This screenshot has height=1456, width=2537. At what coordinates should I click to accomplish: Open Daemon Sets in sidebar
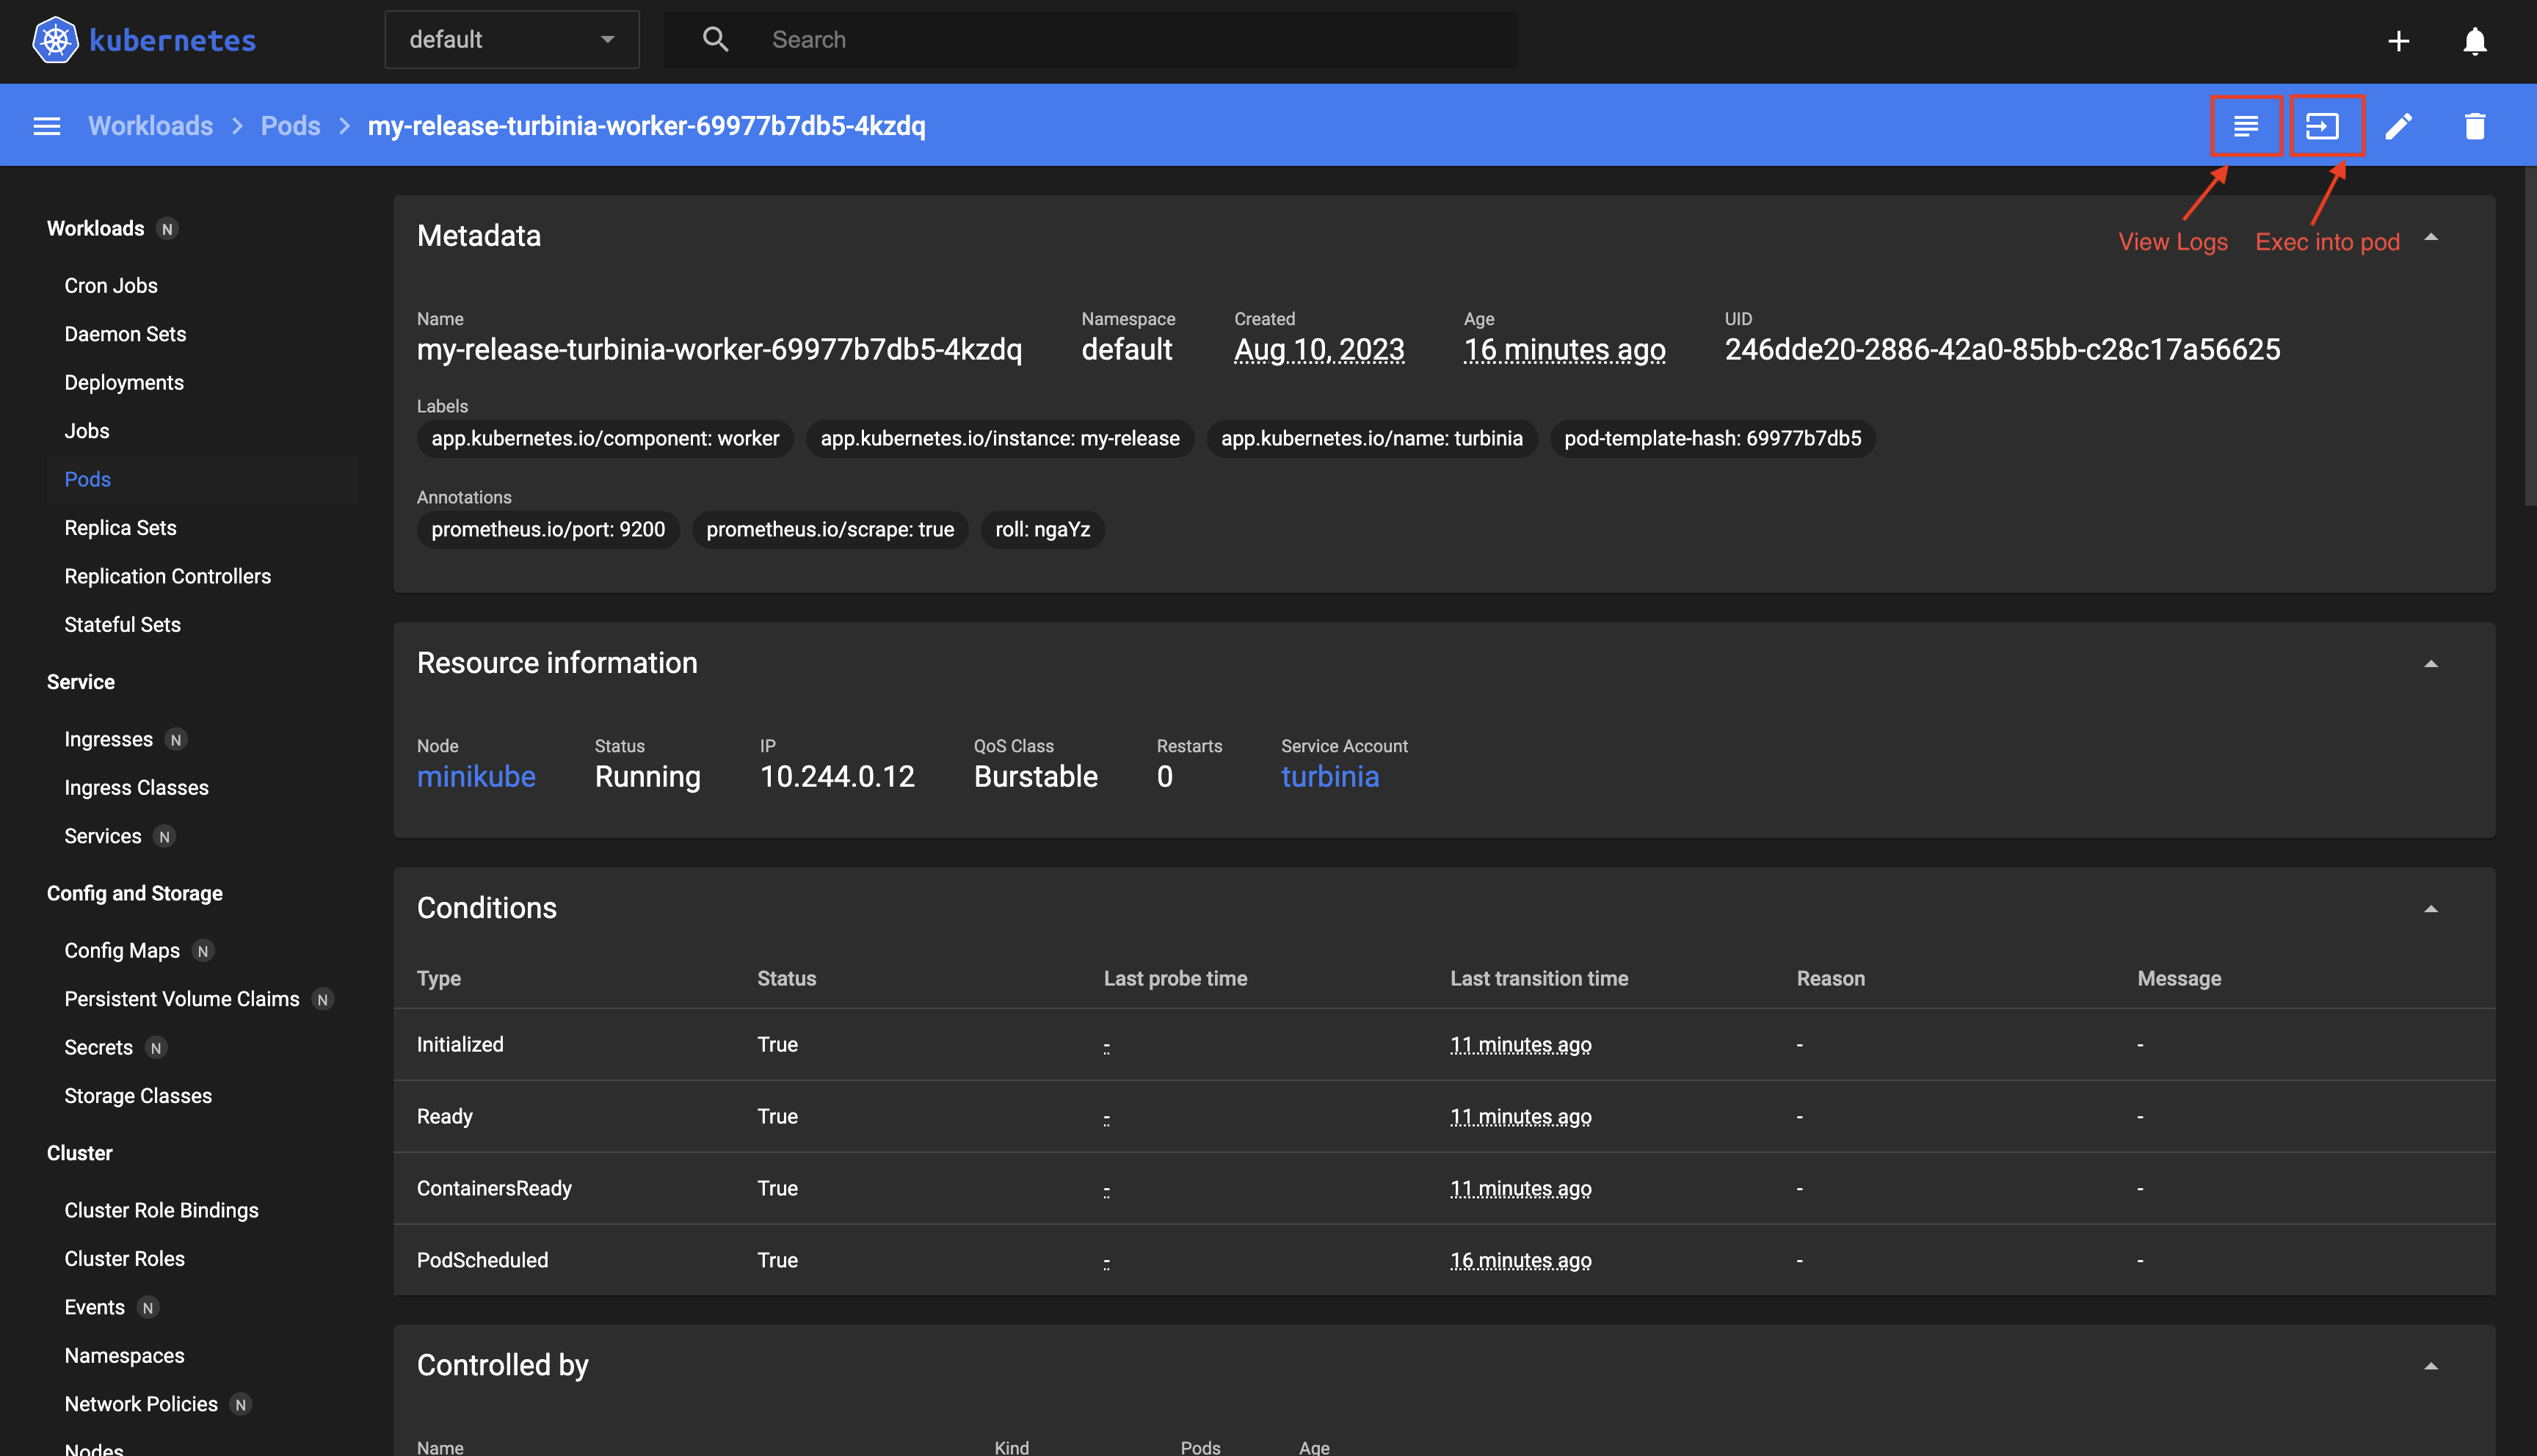tap(125, 334)
